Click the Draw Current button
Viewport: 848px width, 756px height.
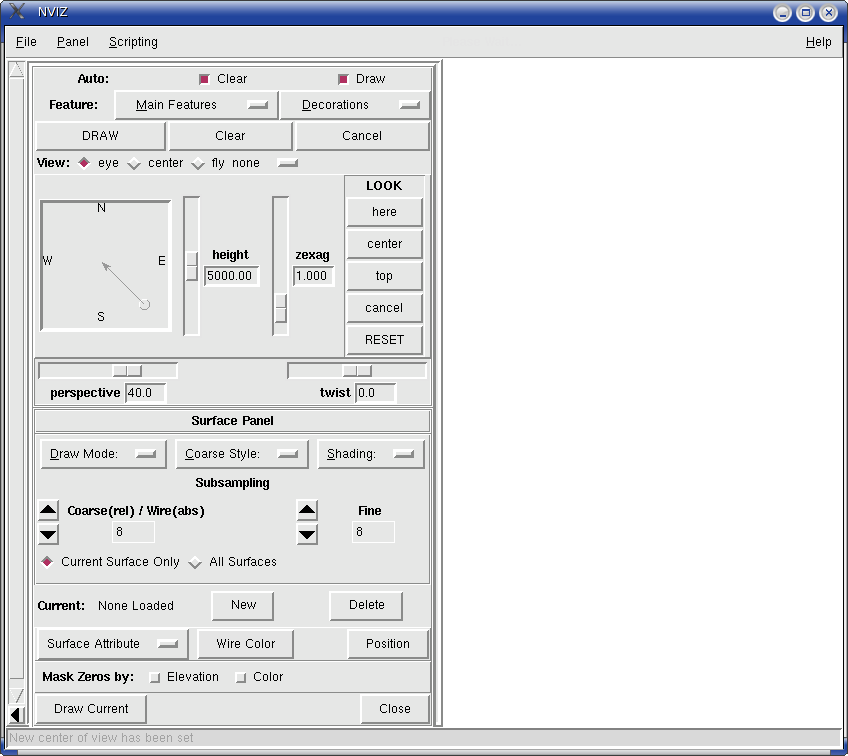pyautogui.click(x=91, y=709)
